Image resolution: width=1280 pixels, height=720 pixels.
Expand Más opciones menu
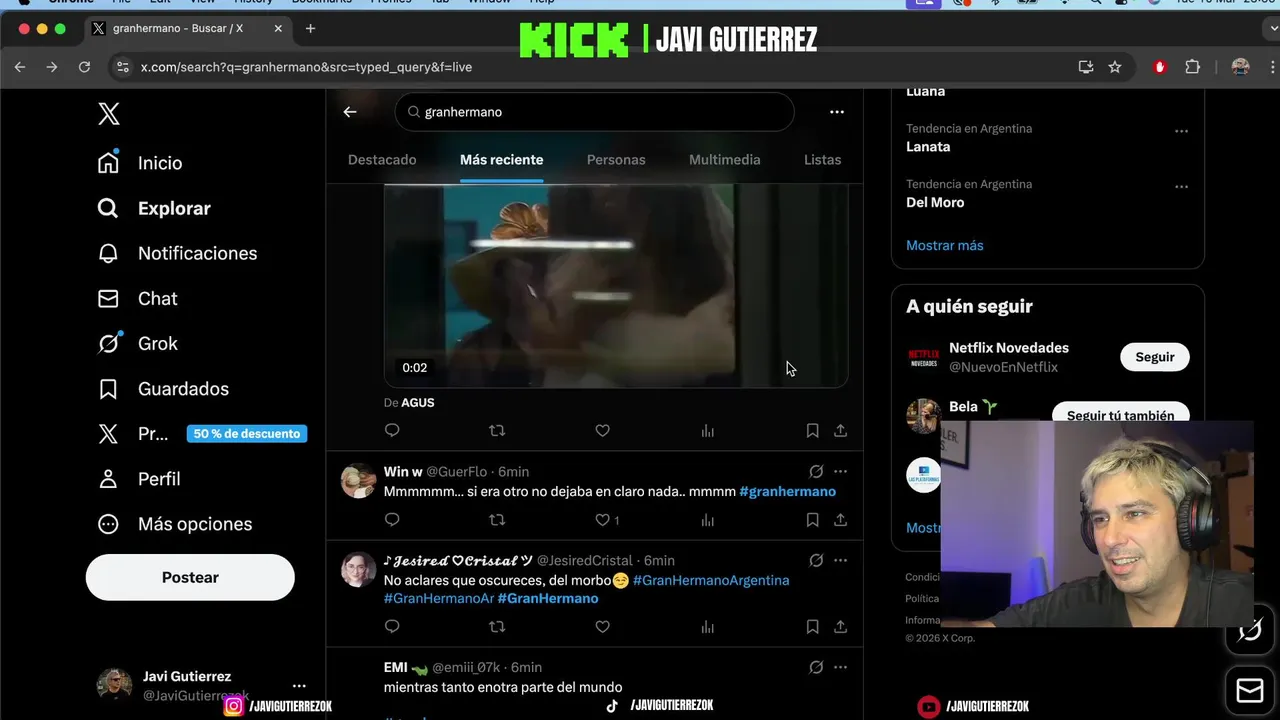(175, 524)
